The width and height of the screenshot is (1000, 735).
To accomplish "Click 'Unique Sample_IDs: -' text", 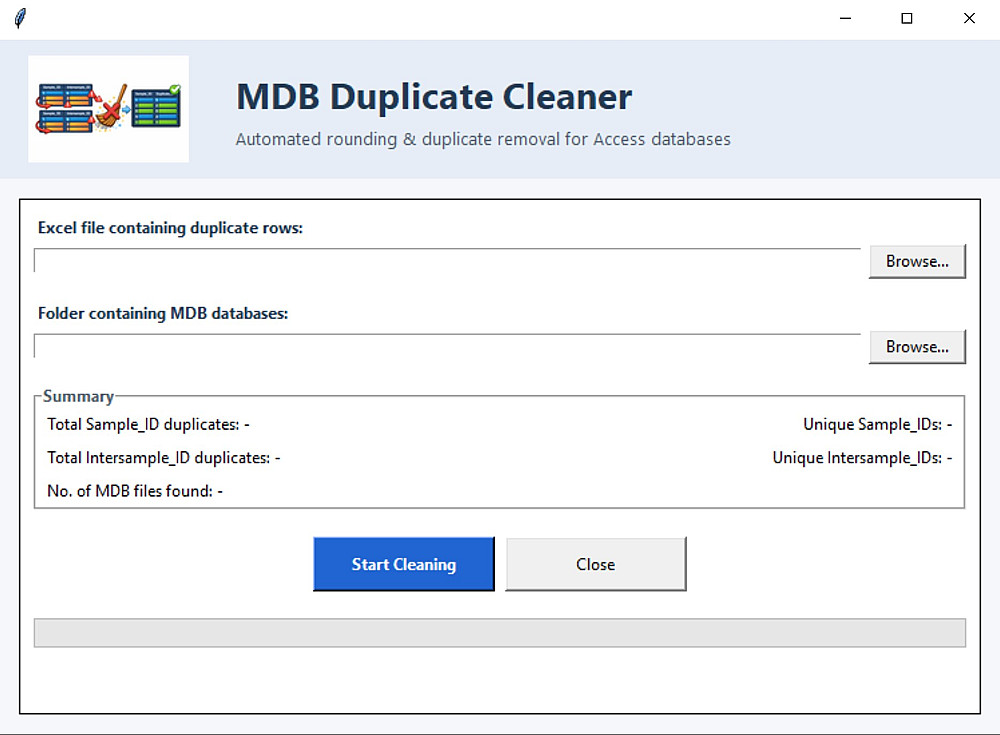I will (x=878, y=424).
